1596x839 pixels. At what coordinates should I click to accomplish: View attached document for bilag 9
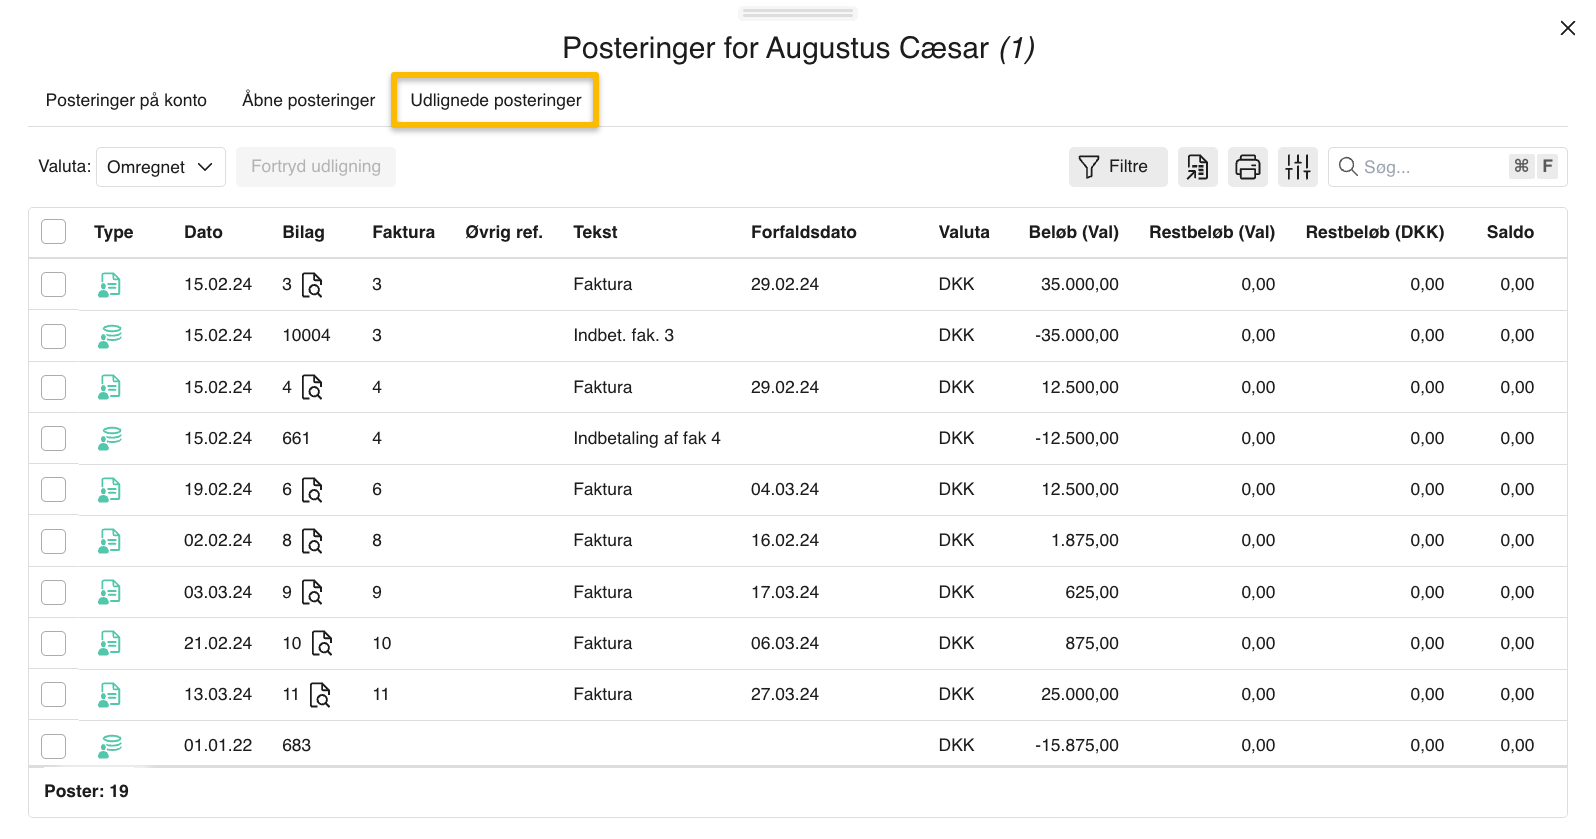[x=312, y=593]
